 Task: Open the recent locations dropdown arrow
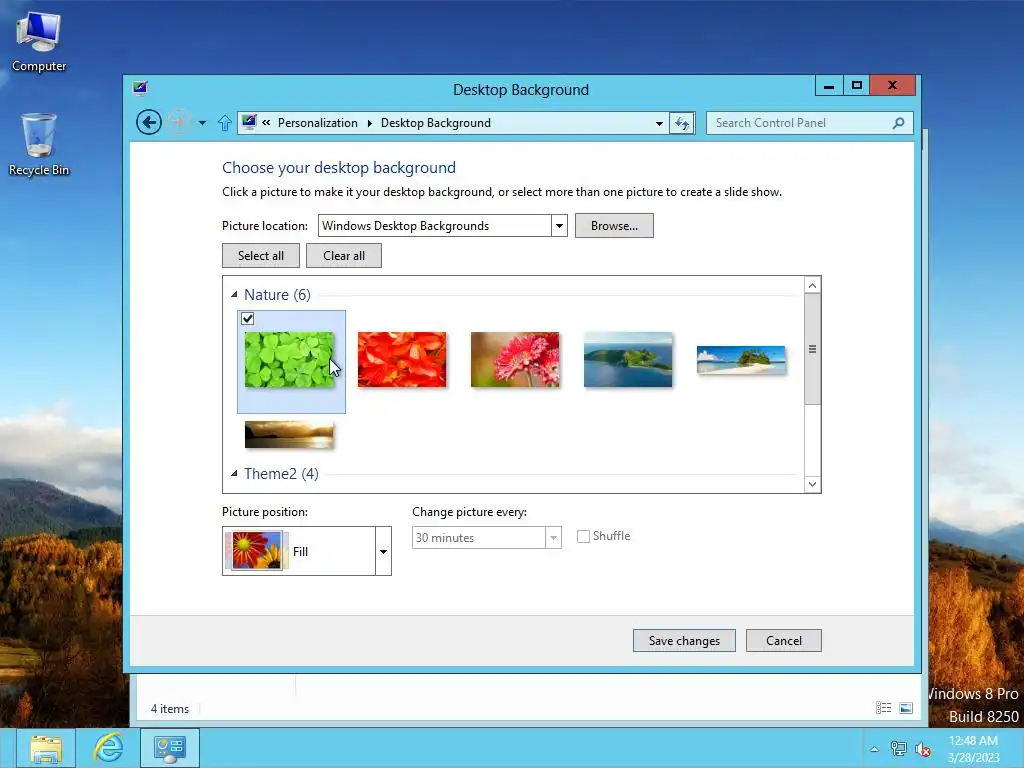[202, 123]
